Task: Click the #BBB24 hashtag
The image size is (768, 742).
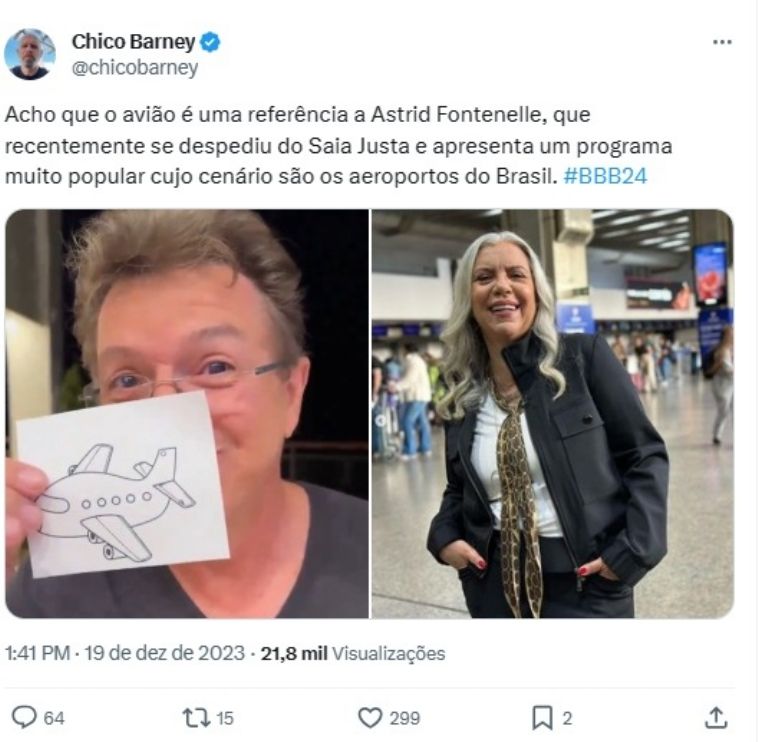Action: click(x=605, y=176)
